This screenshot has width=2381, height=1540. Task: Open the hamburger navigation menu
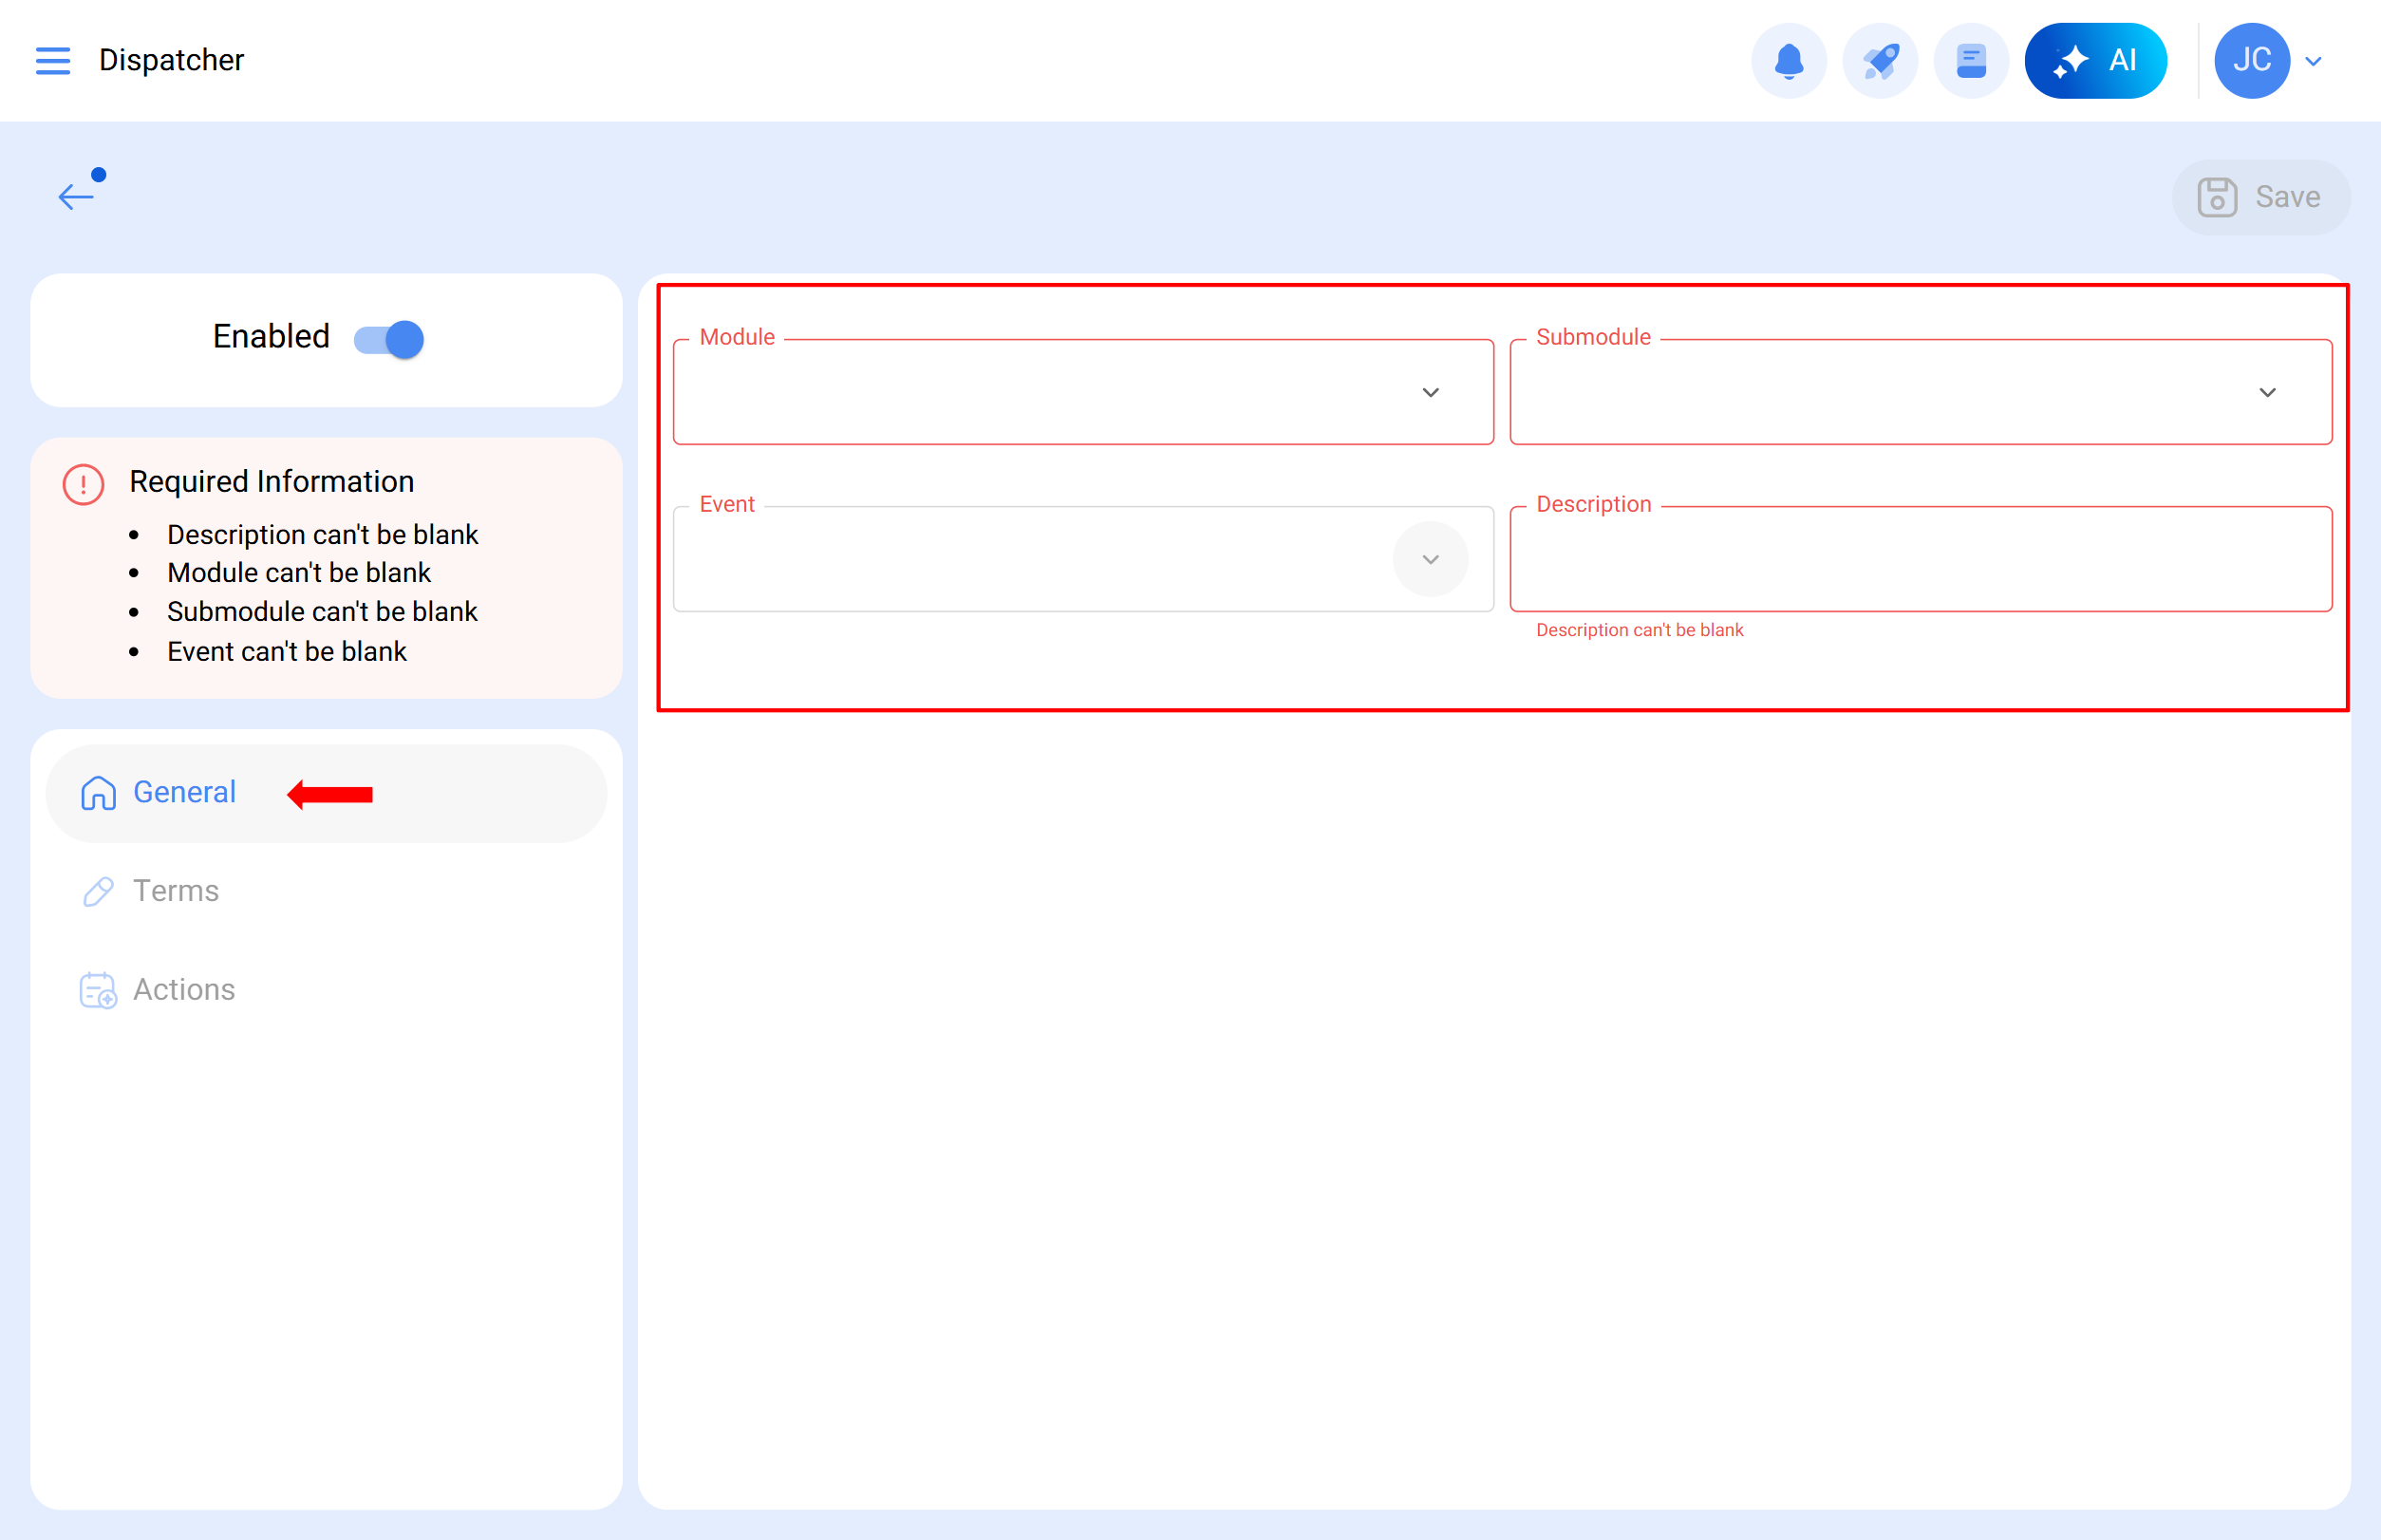[52, 60]
